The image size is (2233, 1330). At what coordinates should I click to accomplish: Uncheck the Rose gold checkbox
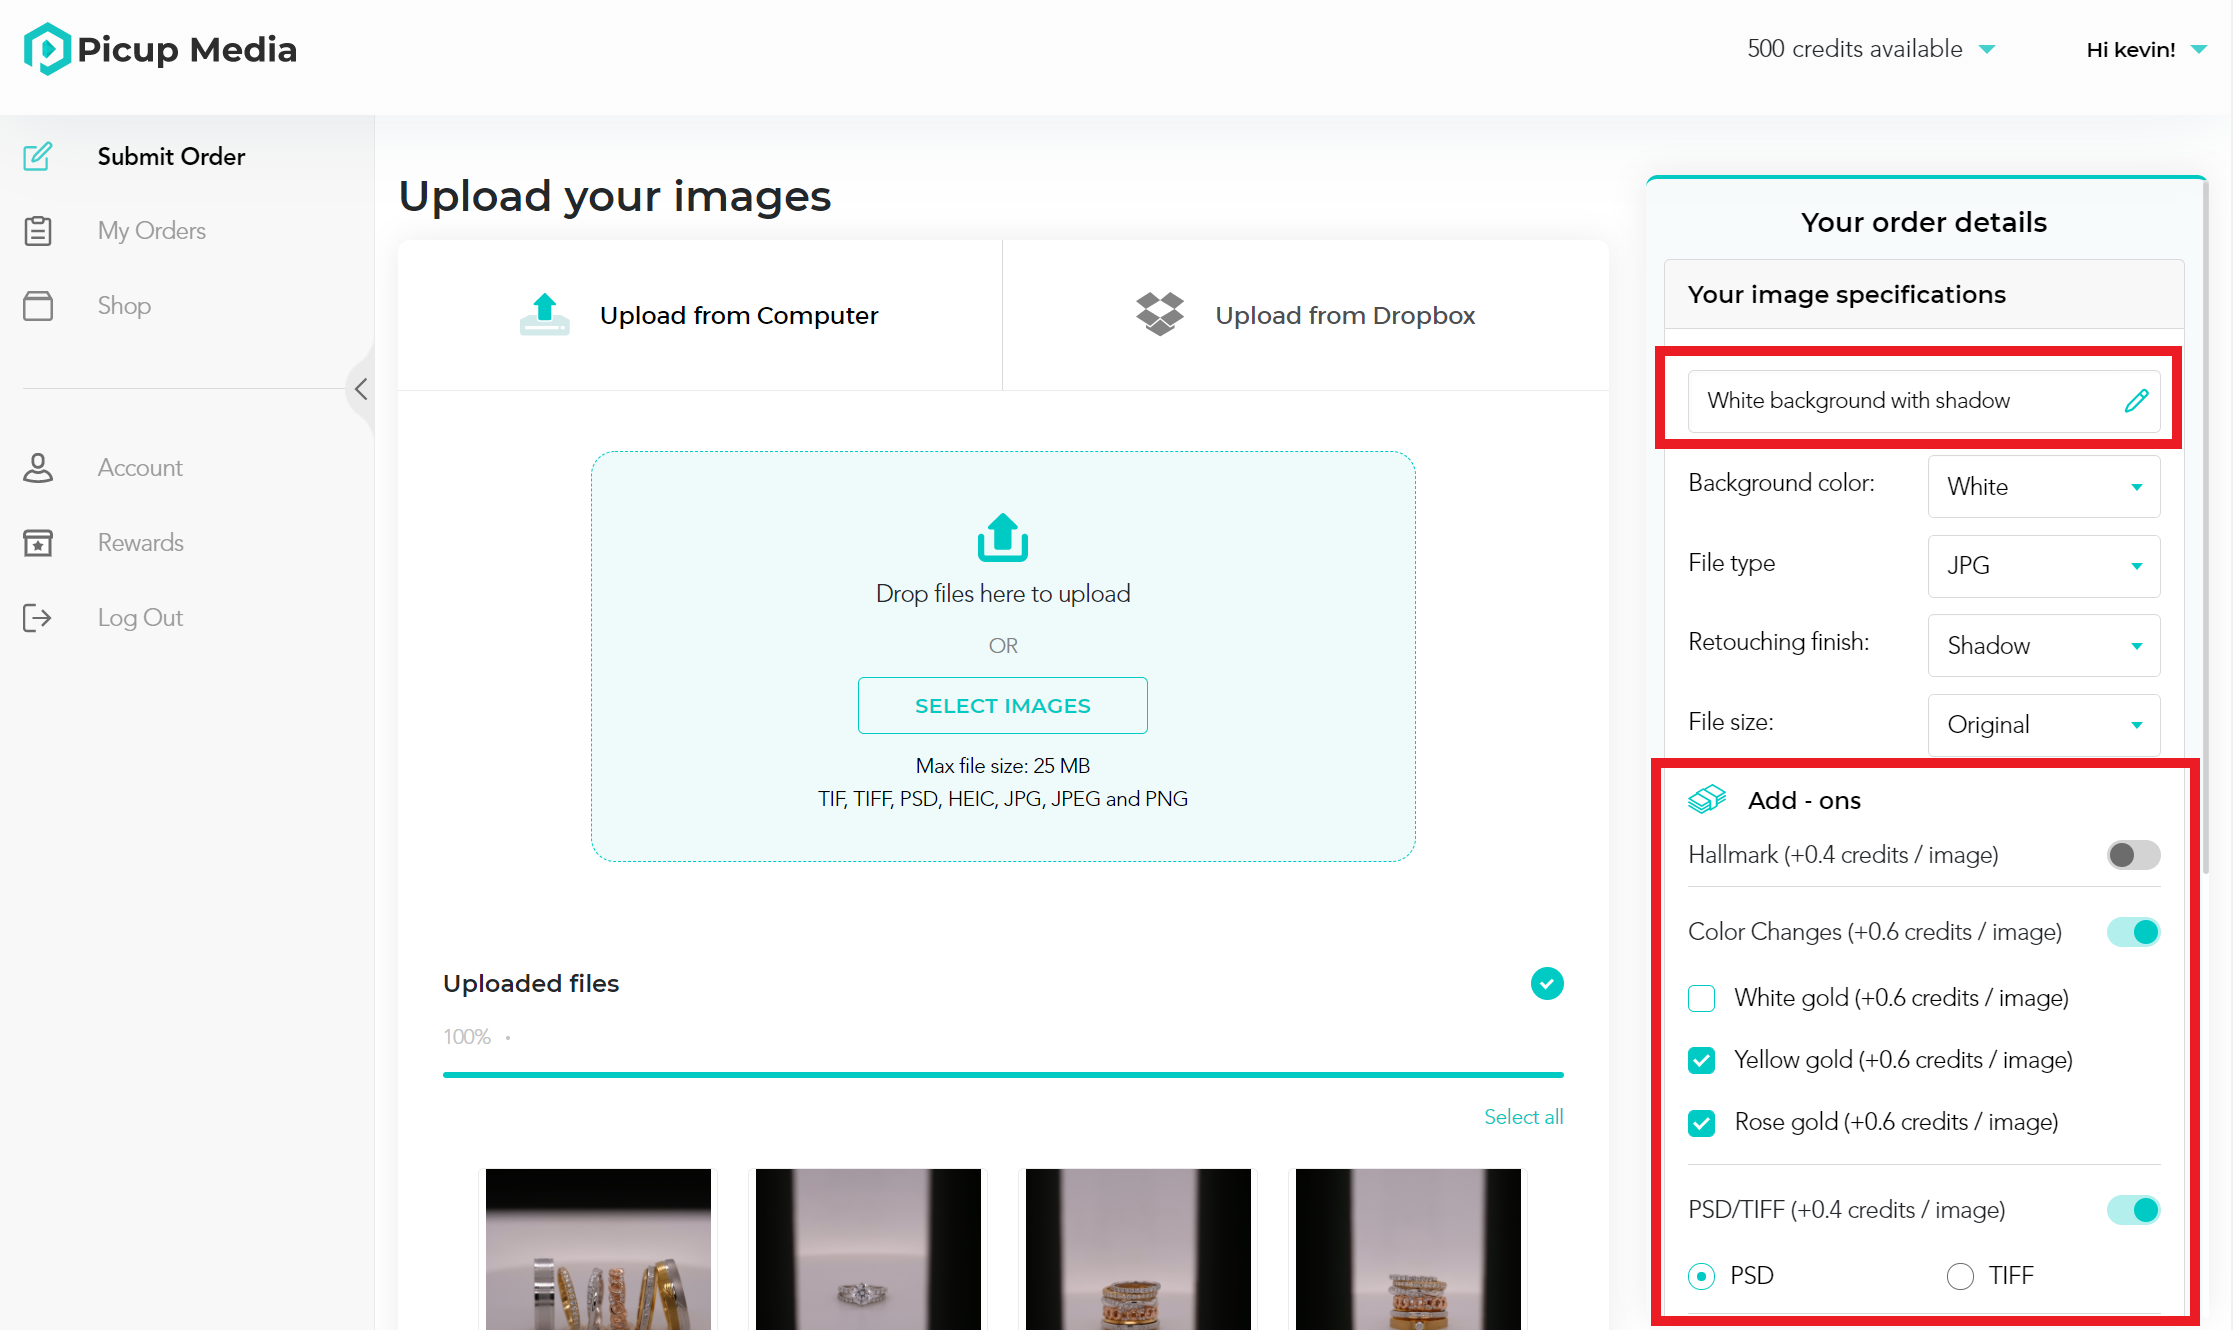point(1701,1123)
